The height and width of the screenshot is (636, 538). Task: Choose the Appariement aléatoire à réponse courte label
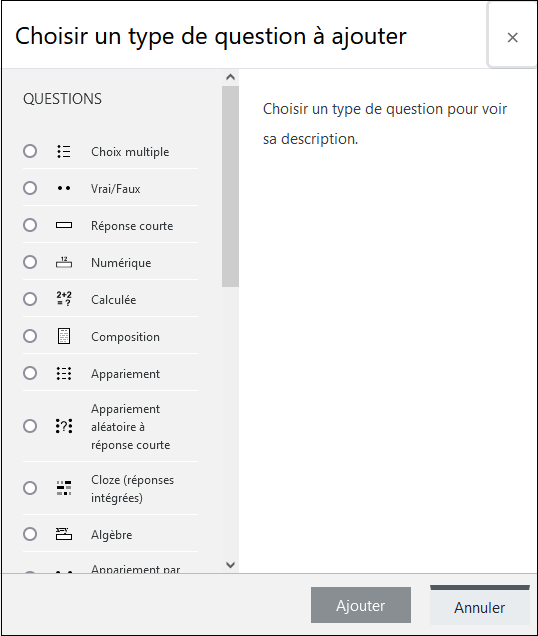[130, 427]
